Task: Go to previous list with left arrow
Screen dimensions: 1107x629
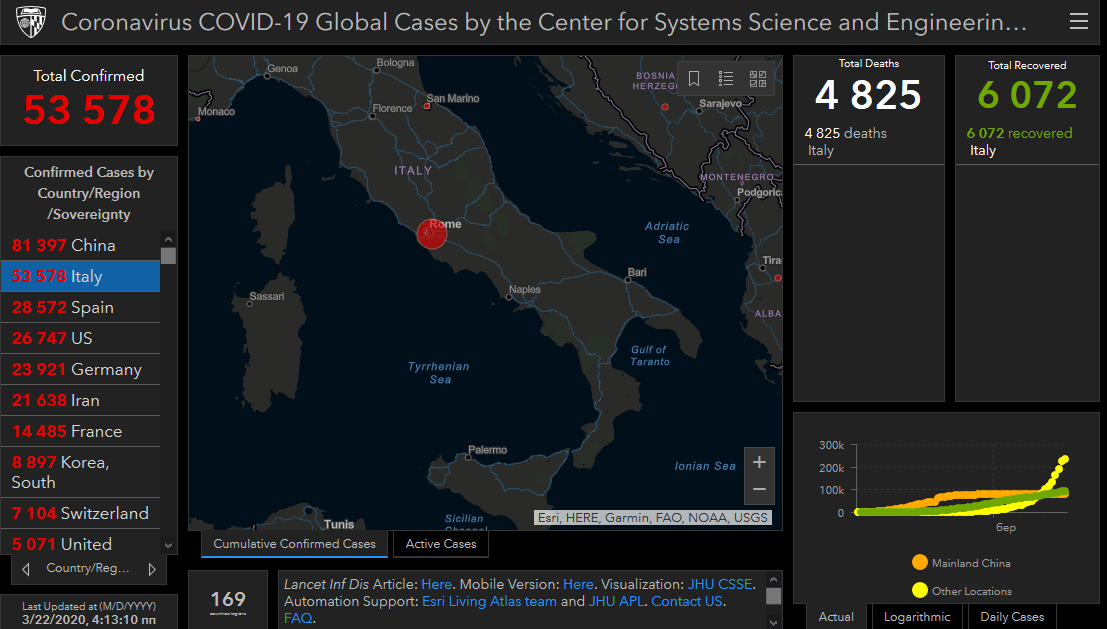Action: [x=26, y=569]
